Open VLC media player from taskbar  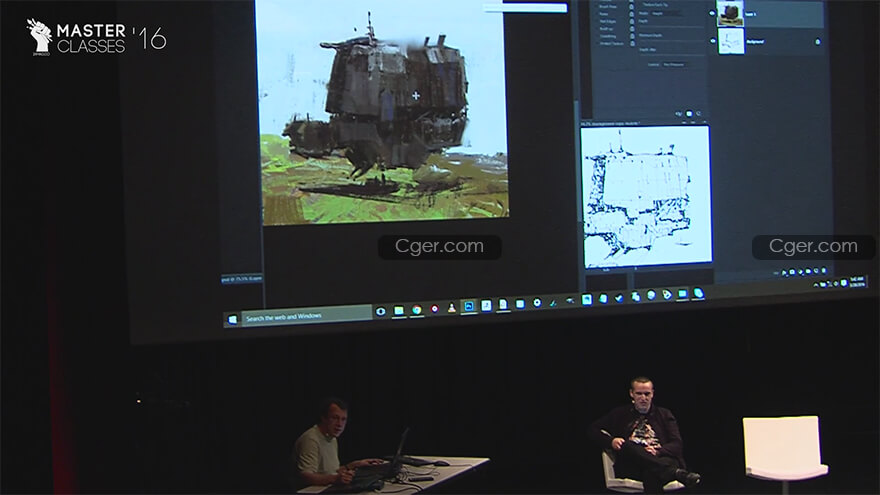point(451,308)
